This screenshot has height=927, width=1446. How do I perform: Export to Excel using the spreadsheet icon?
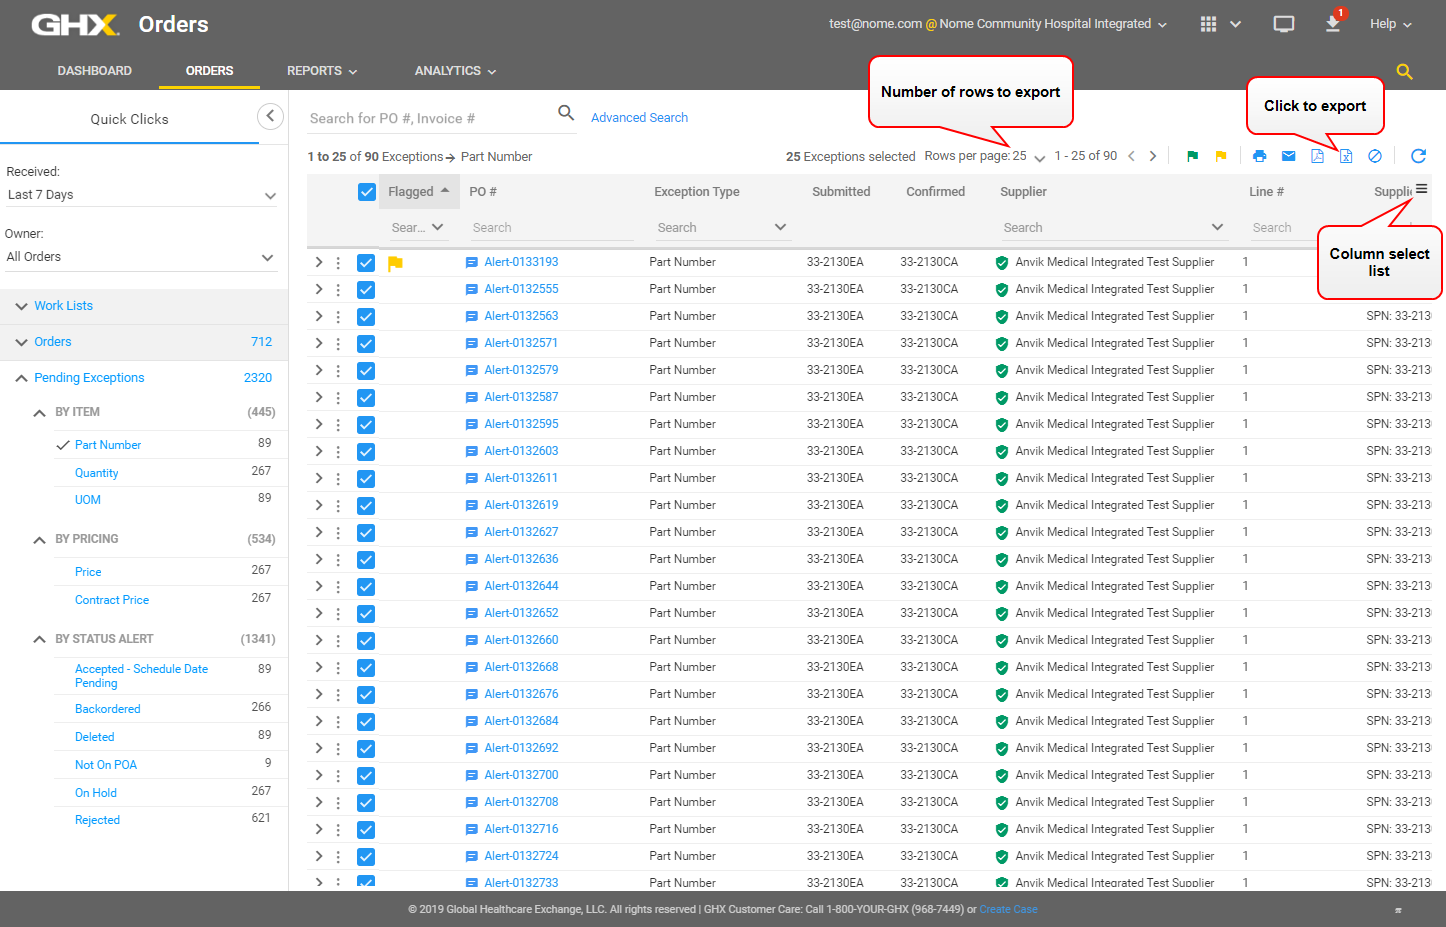click(x=1346, y=156)
